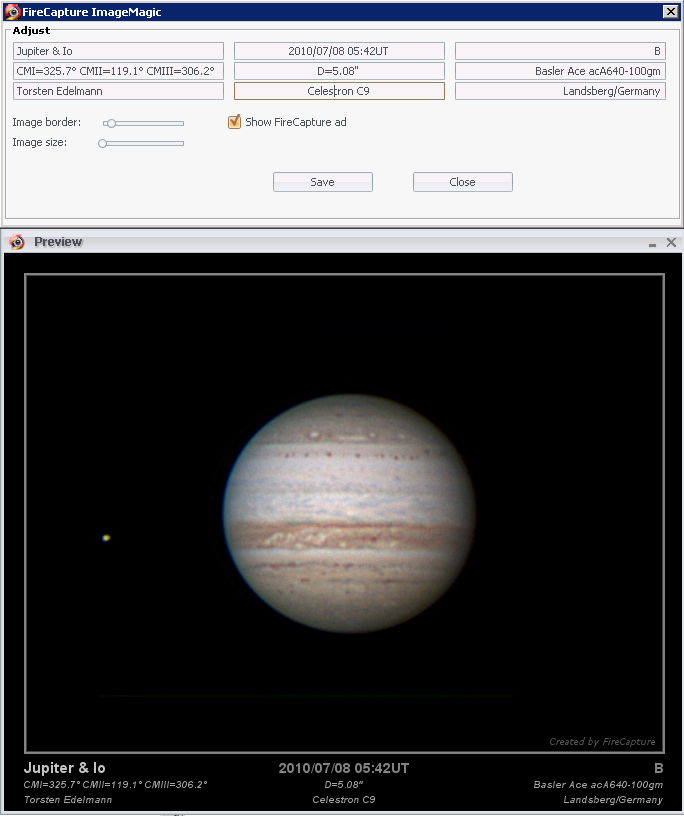Uncheck Show FireCapture ad checkbox
684x816 pixels.
[234, 122]
